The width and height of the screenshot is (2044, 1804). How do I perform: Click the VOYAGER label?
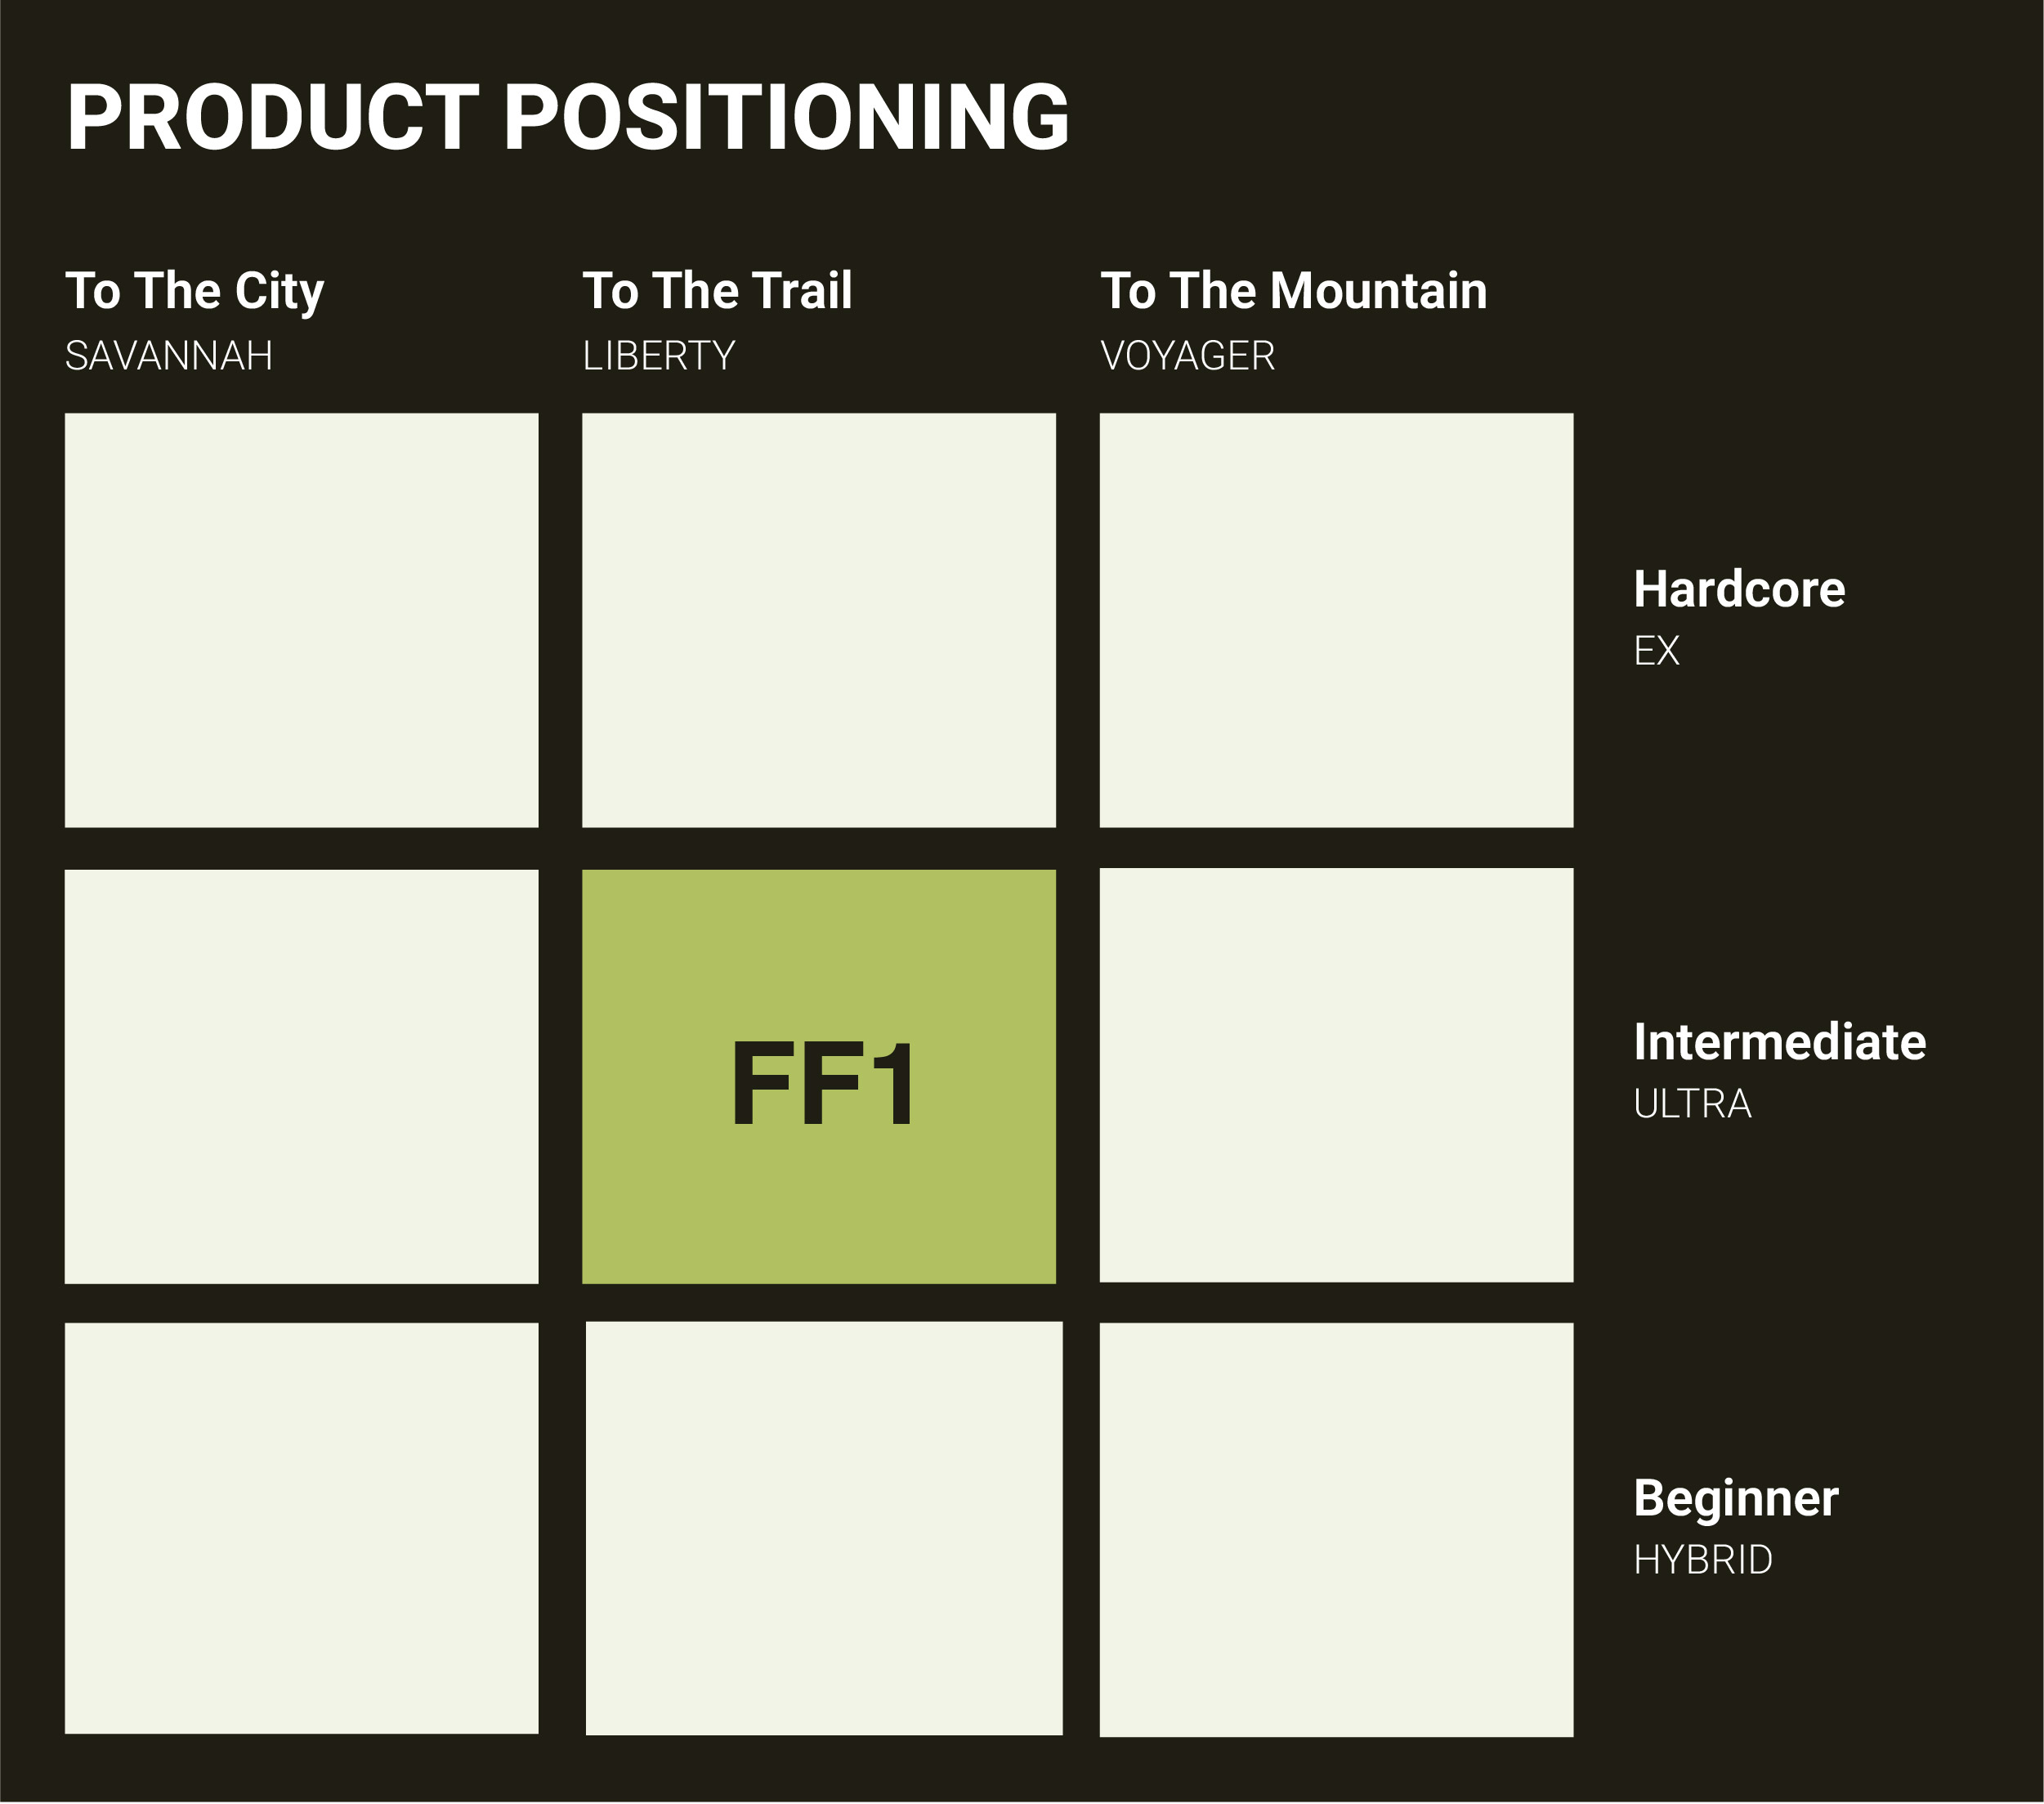(1188, 356)
